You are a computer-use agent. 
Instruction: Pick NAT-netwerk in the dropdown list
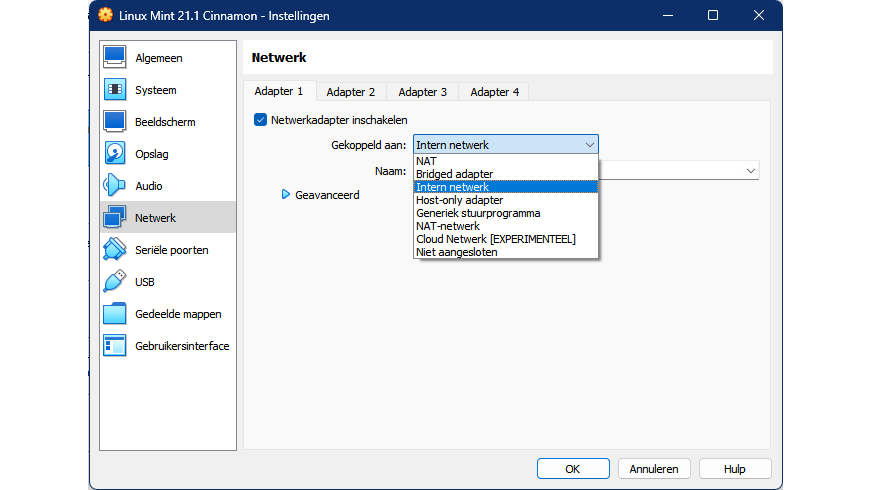[x=447, y=226]
